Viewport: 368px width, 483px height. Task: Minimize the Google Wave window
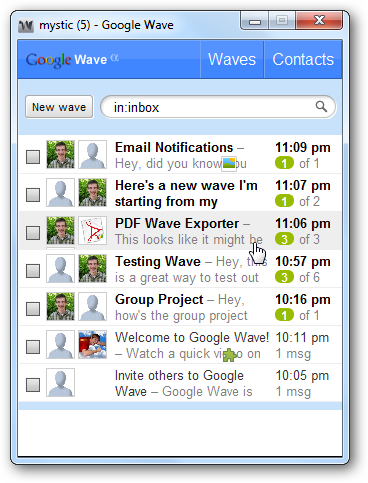tap(255, 22)
